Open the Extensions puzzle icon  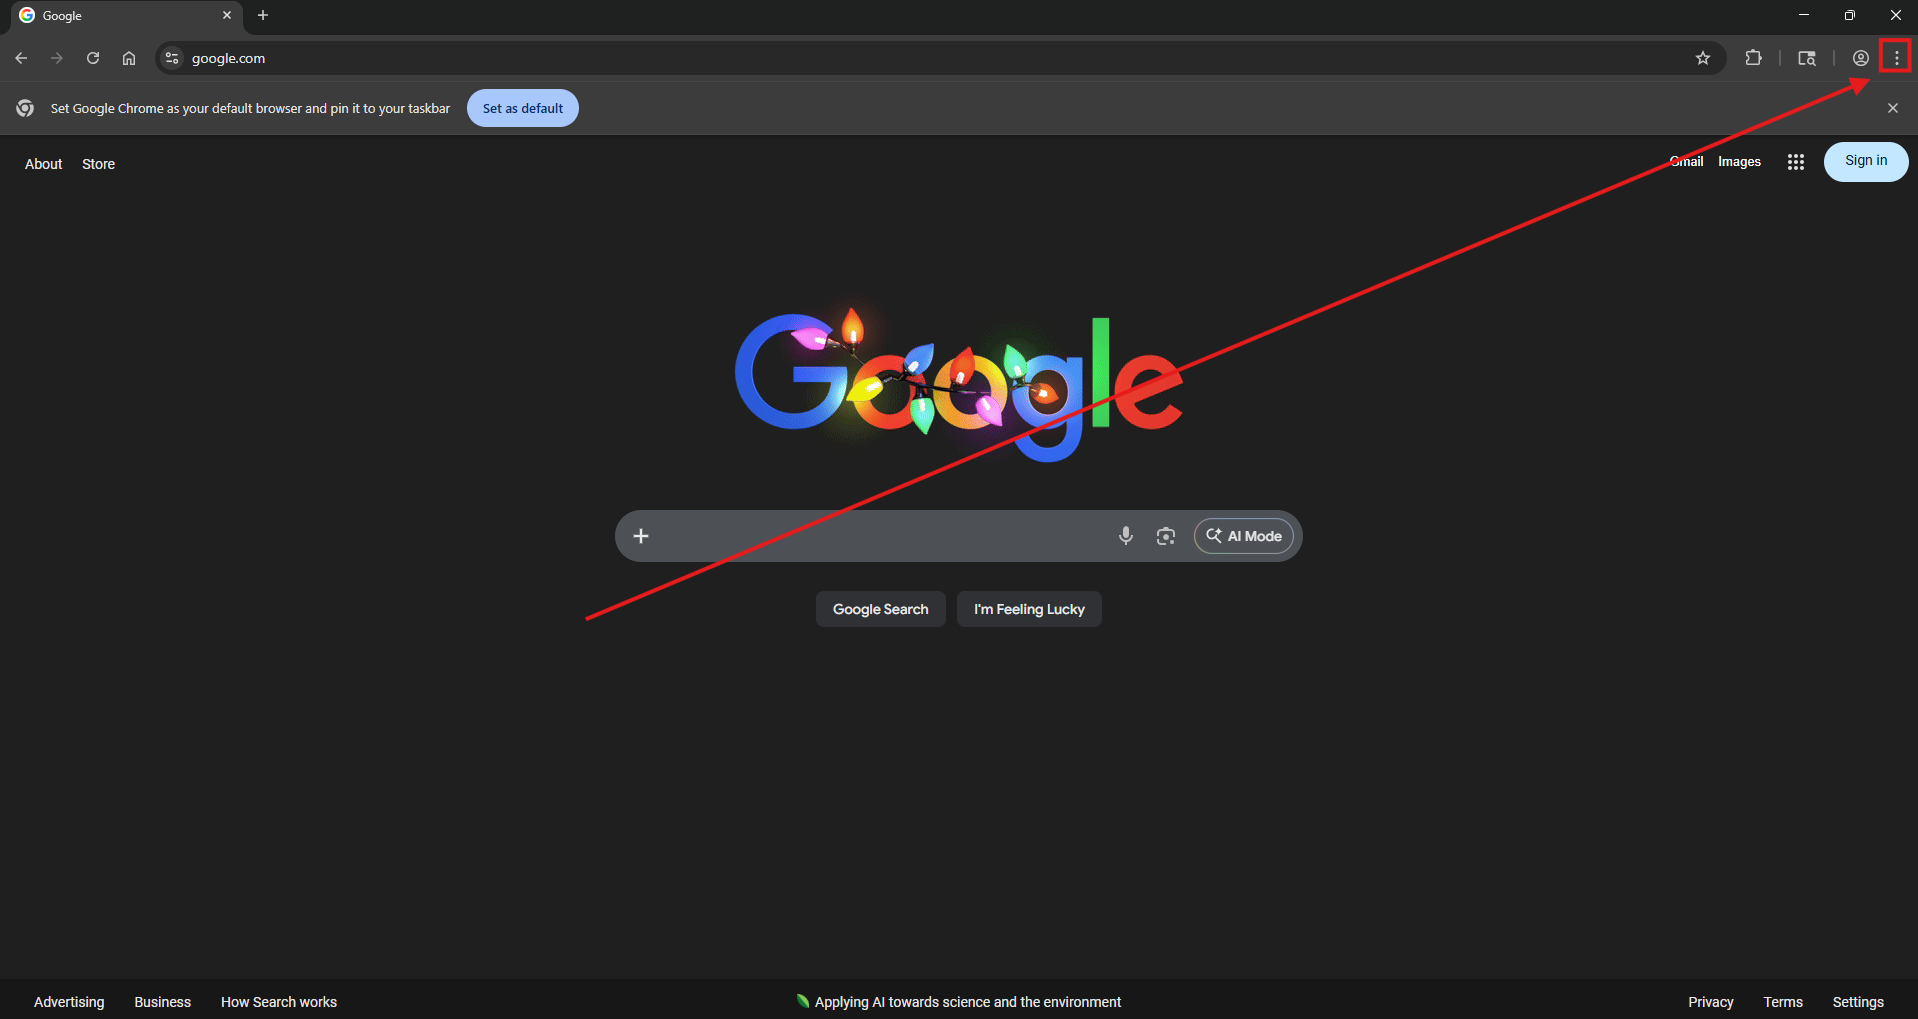[x=1753, y=58]
